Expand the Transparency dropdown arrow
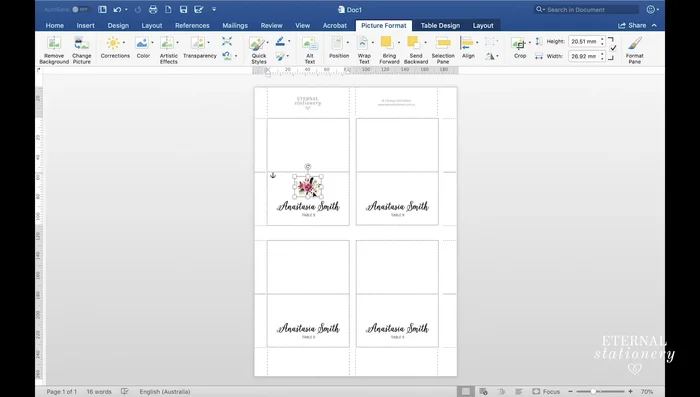This screenshot has width=700, height=397. [208, 43]
